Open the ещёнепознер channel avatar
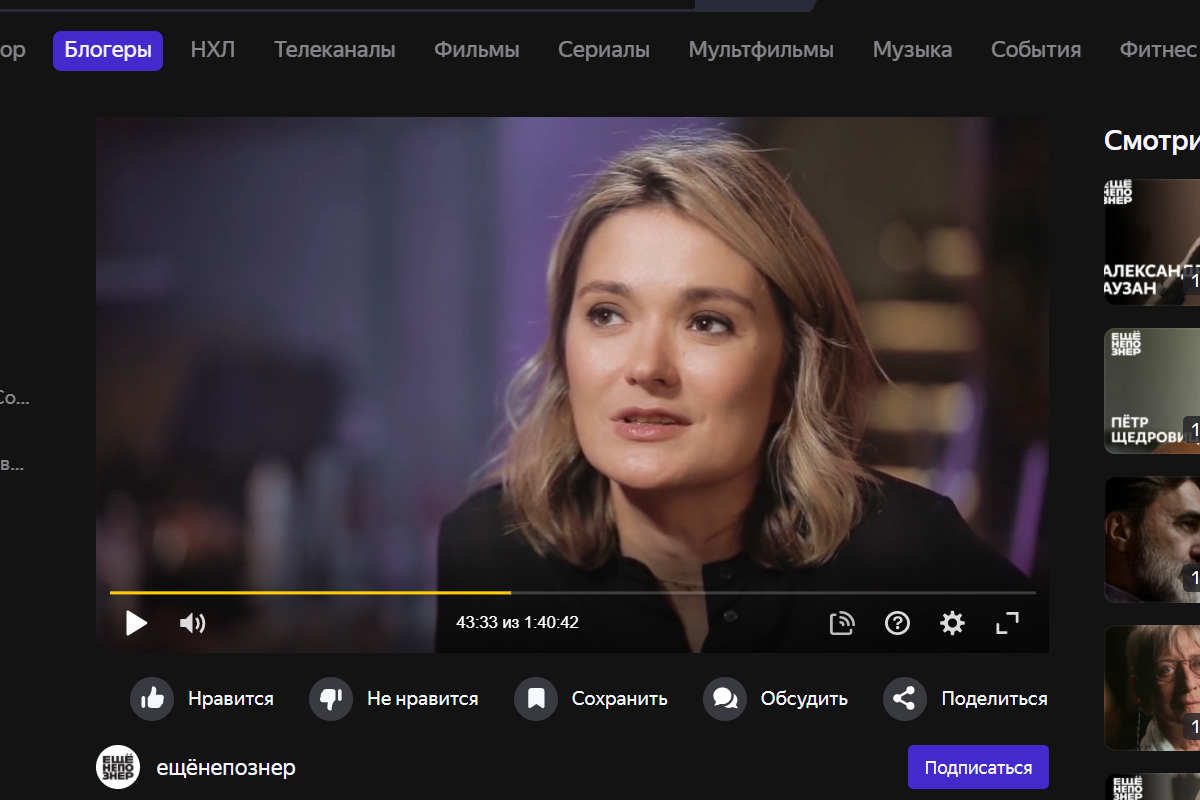The height and width of the screenshot is (800, 1200). click(x=118, y=767)
